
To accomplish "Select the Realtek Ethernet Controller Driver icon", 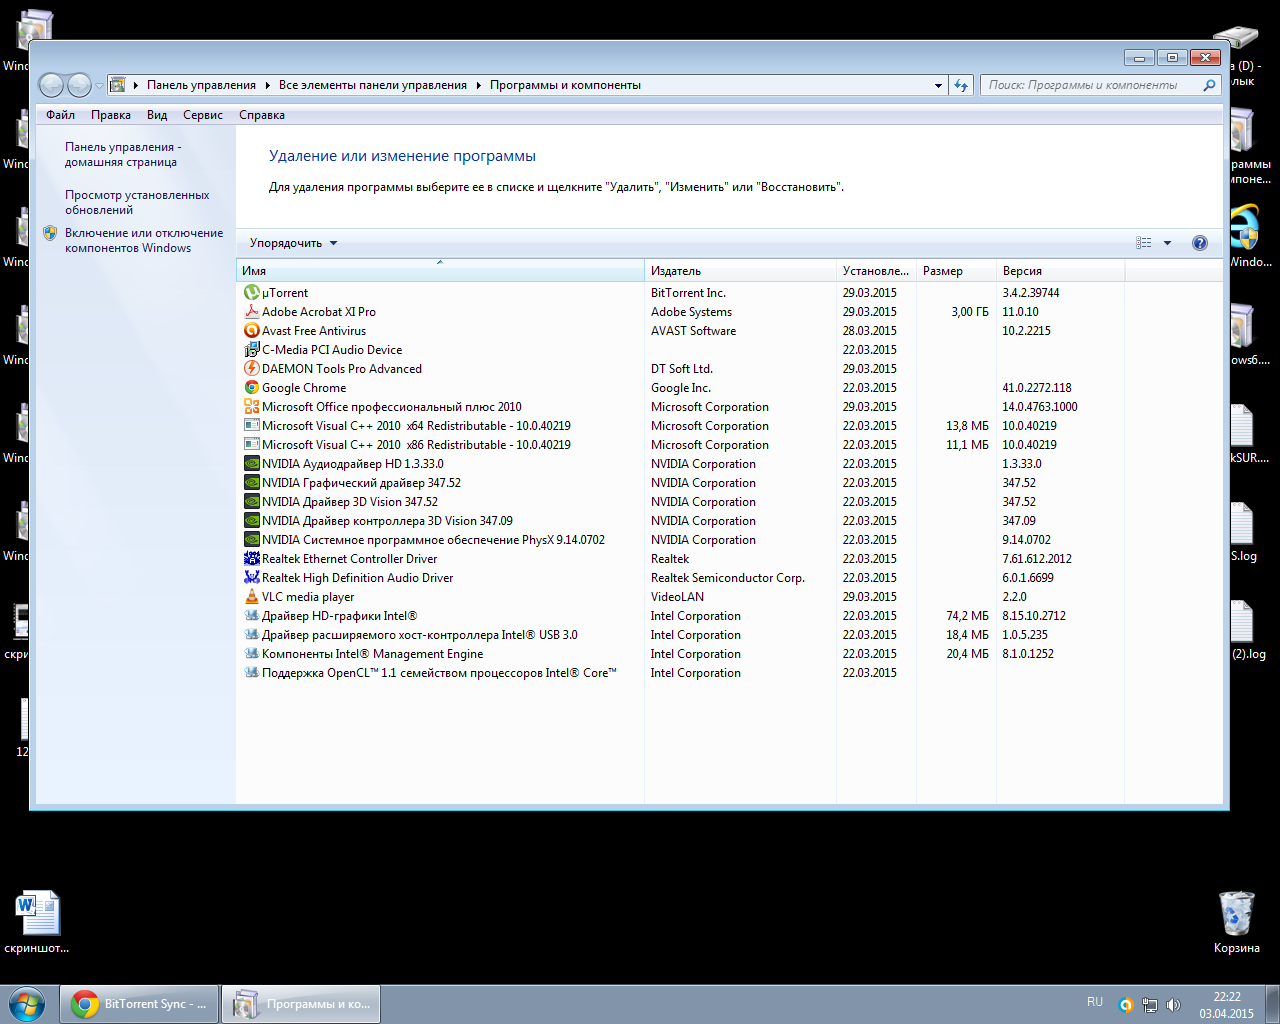I will pos(252,559).
